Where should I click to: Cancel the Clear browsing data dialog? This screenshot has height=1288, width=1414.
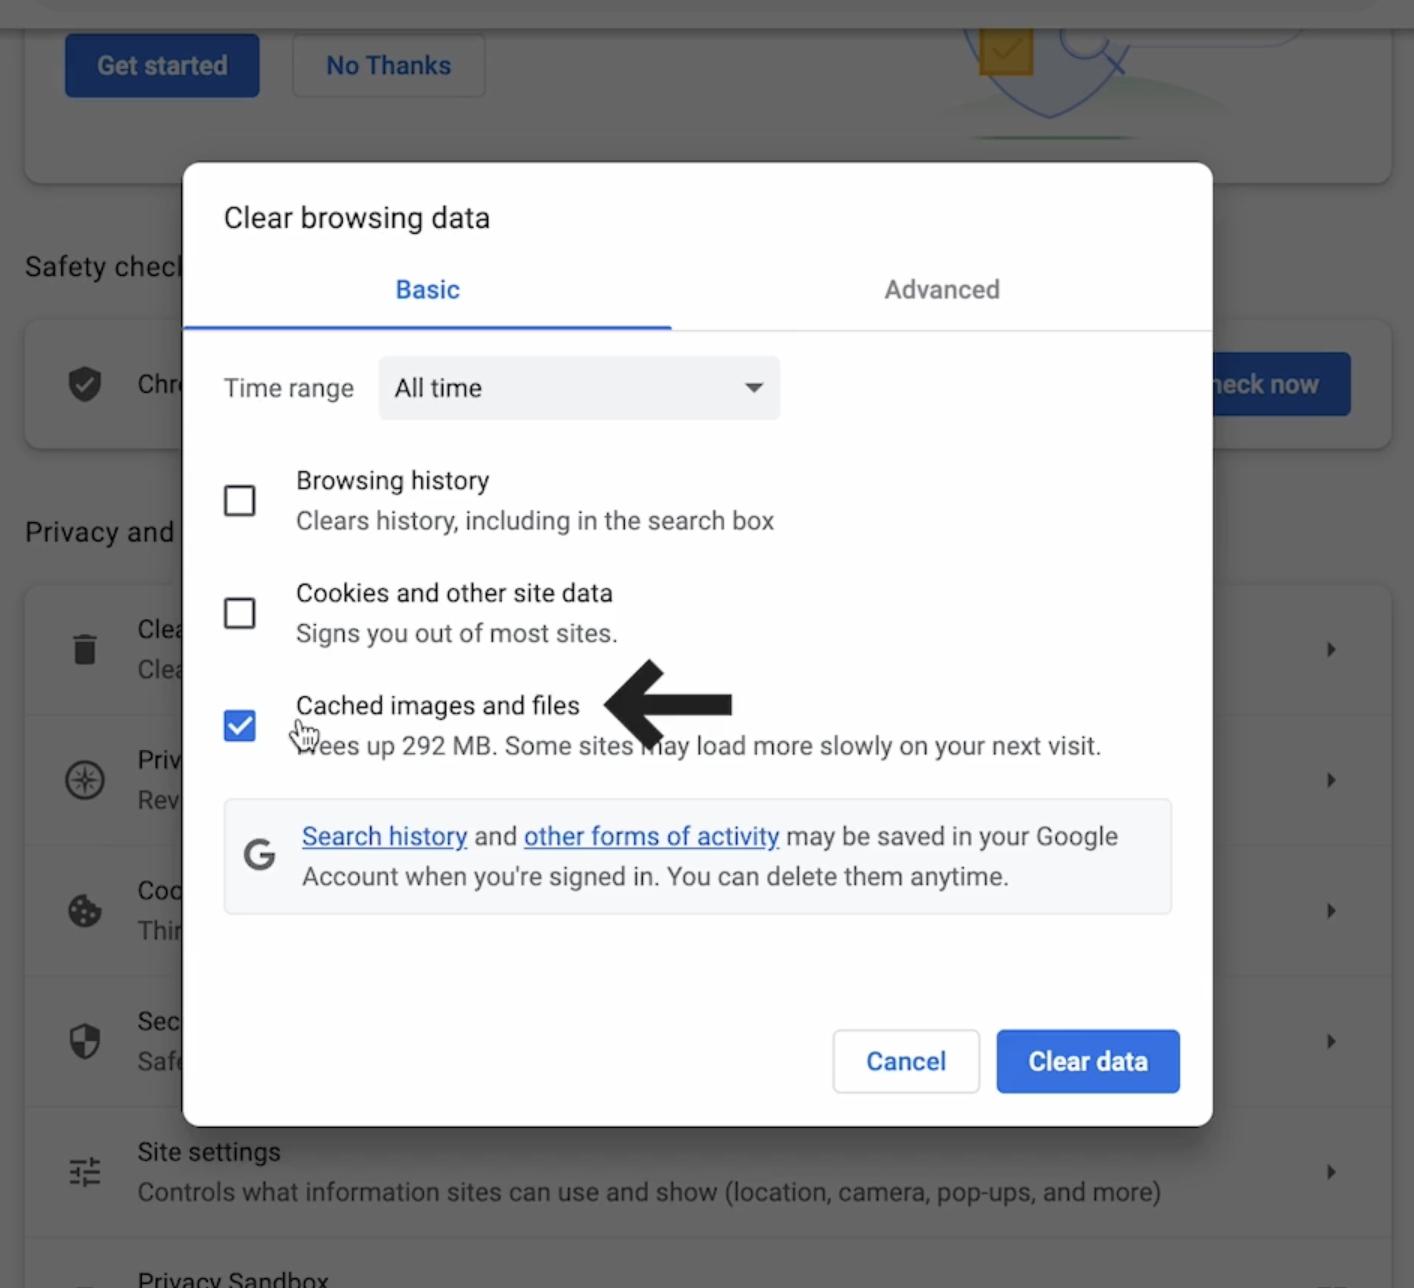(x=905, y=1061)
